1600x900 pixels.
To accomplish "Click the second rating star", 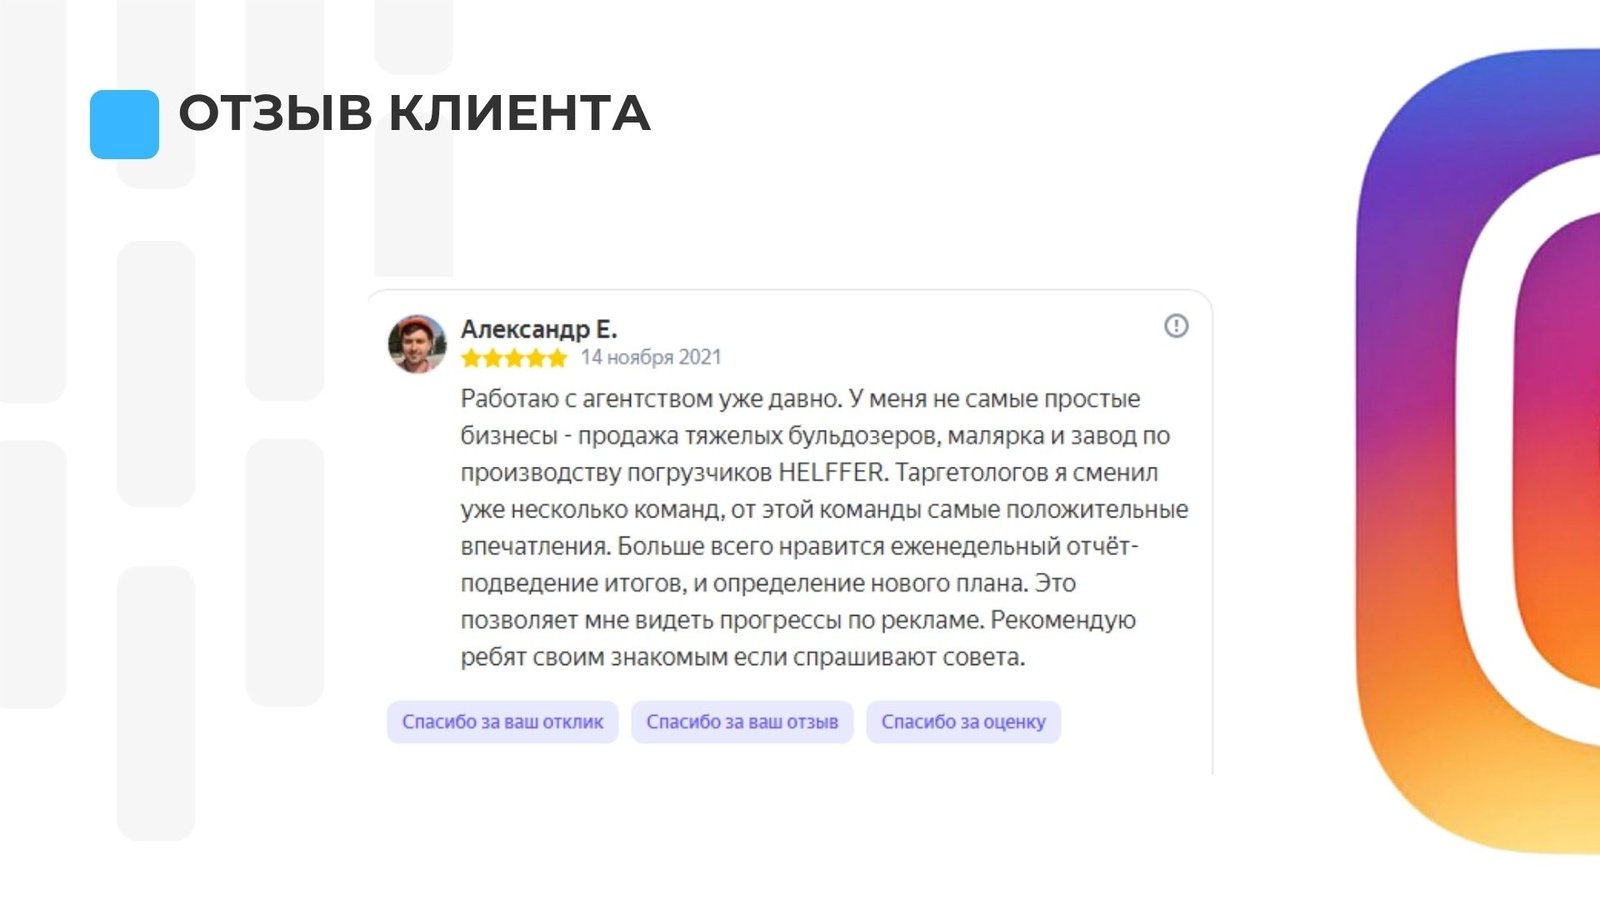I will [x=493, y=358].
